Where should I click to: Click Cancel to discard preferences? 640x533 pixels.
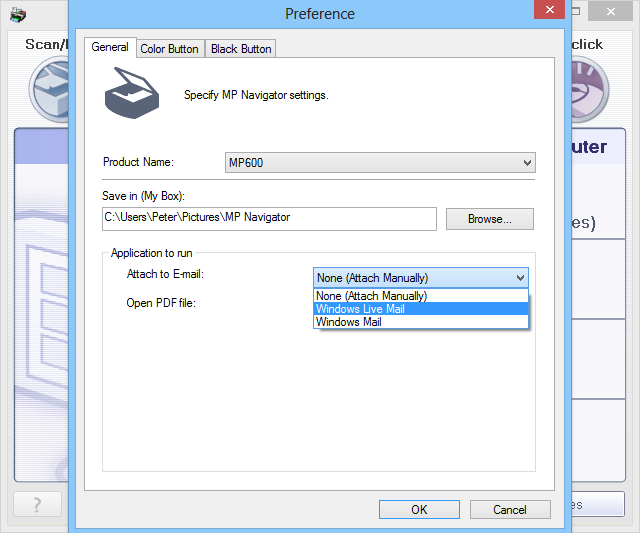(x=510, y=510)
